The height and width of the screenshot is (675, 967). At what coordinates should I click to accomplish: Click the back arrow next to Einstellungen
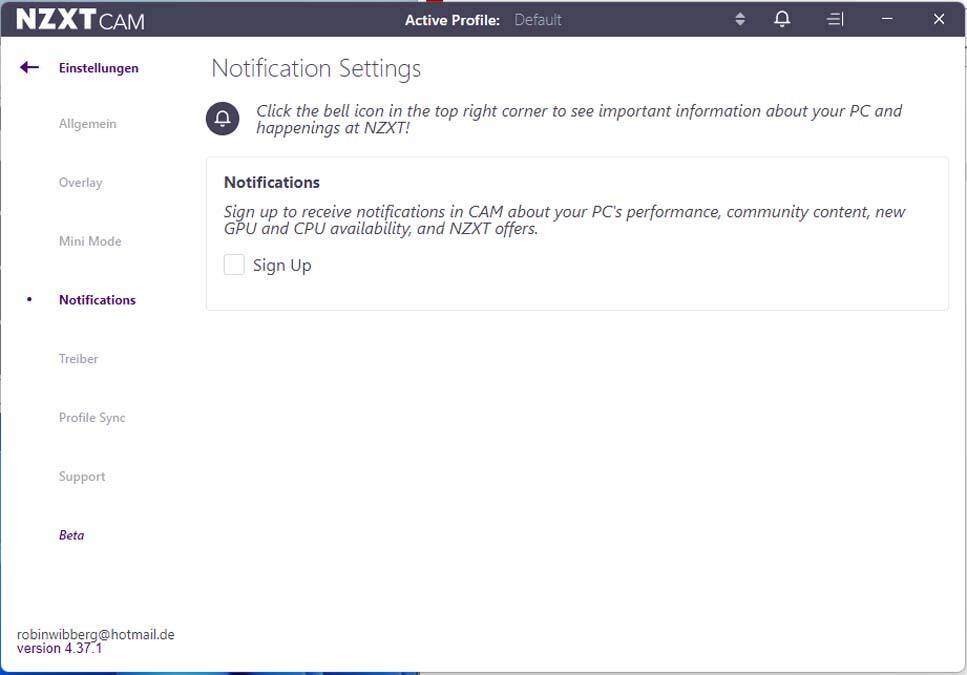[29, 67]
